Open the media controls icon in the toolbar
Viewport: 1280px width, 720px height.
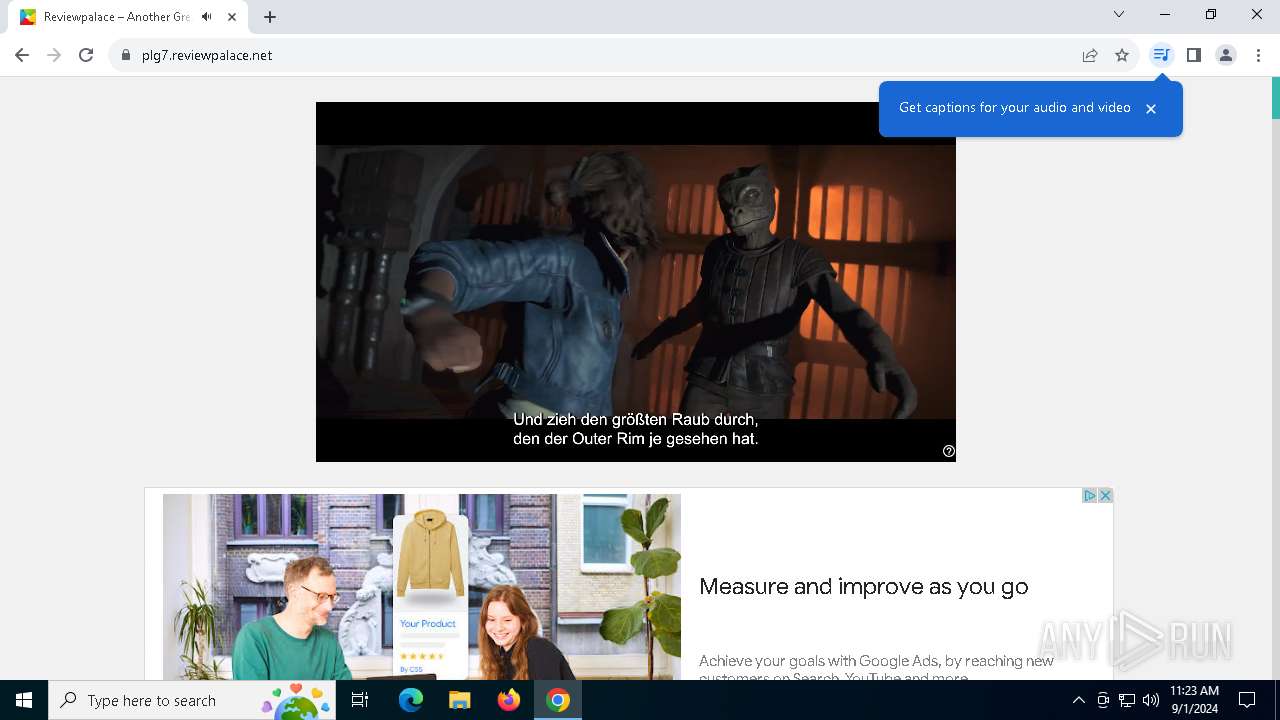(1161, 55)
